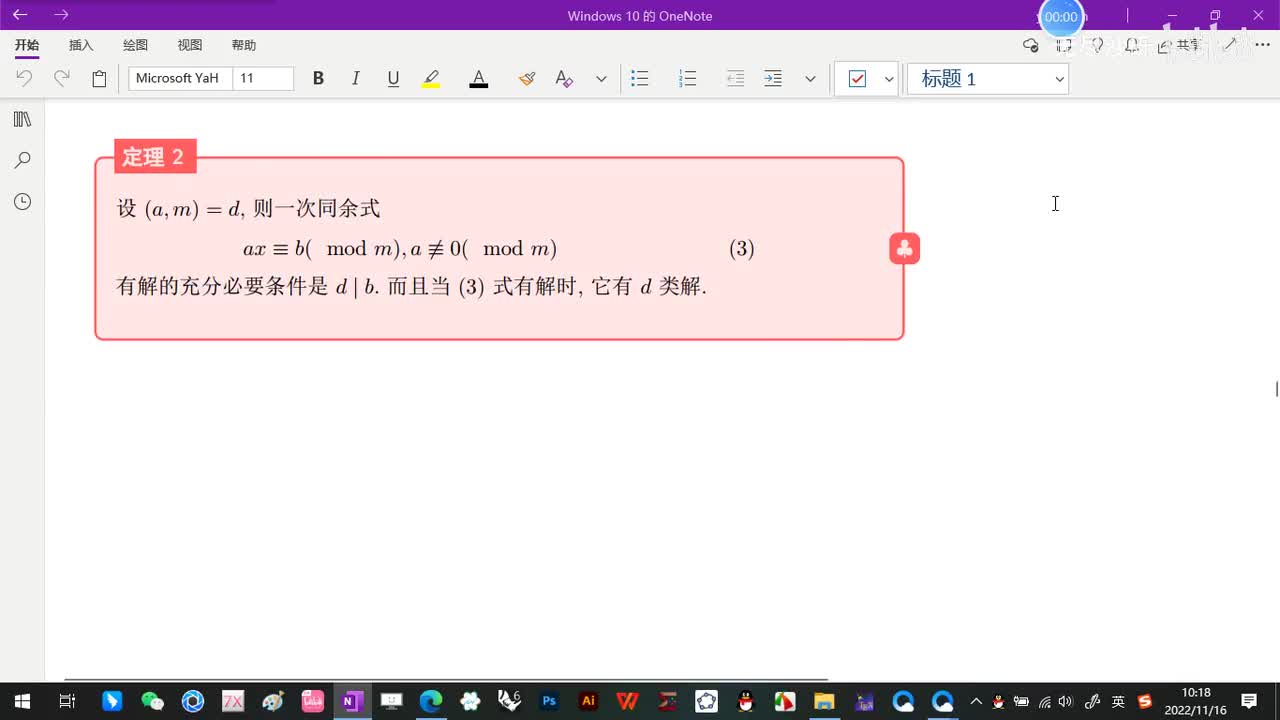The image size is (1280, 720).
Task: Navigate forward with the right arrow
Action: (62, 15)
